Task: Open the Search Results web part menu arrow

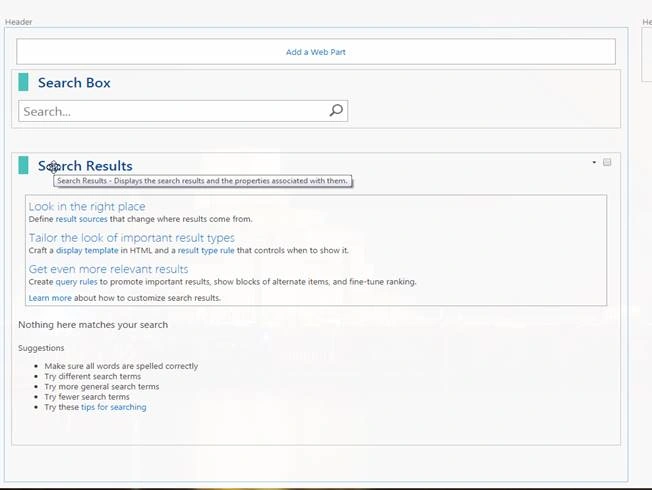Action: point(594,162)
